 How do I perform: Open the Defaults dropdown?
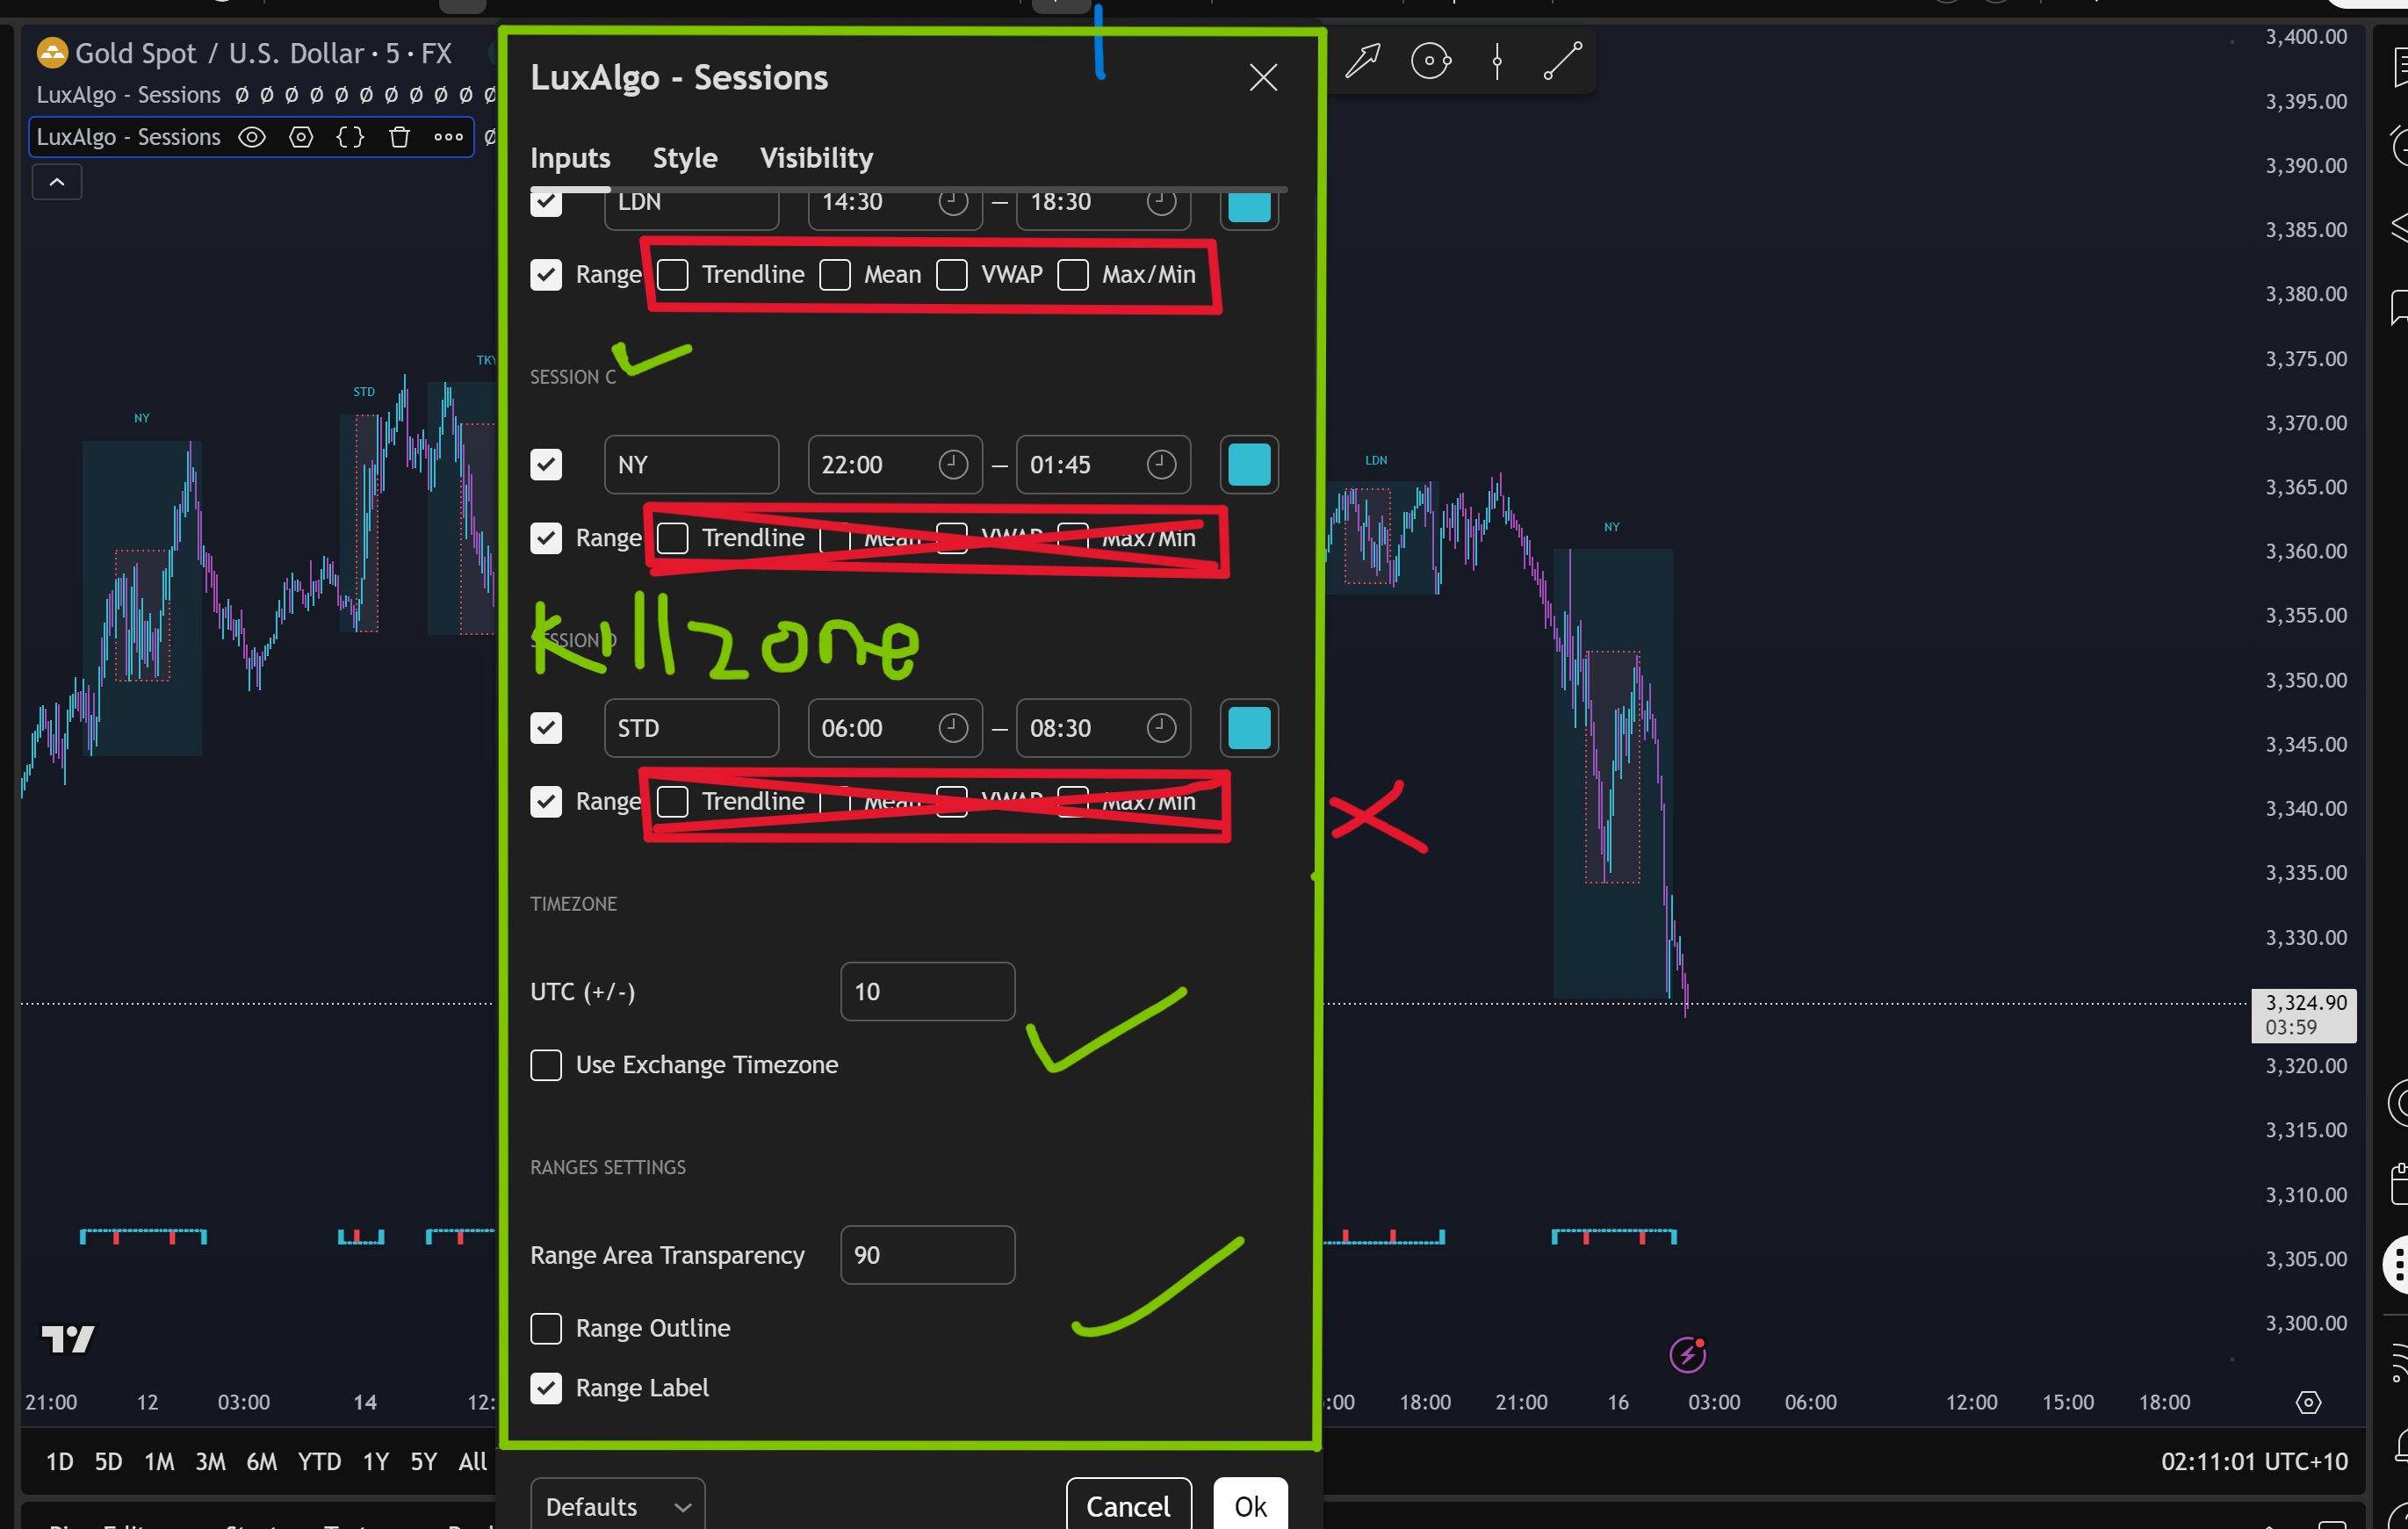pyautogui.click(x=618, y=1506)
